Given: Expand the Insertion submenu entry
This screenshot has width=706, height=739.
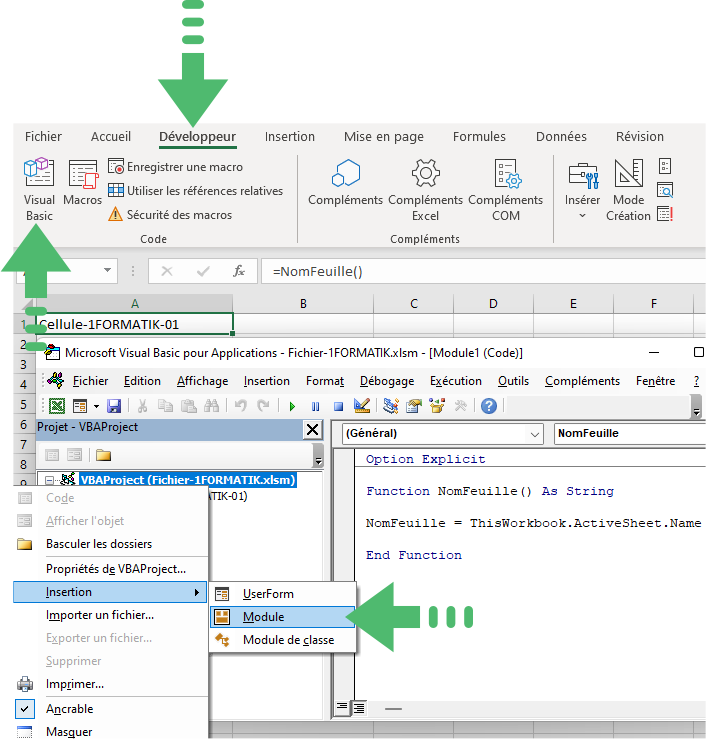Looking at the screenshot, I should click(110, 592).
